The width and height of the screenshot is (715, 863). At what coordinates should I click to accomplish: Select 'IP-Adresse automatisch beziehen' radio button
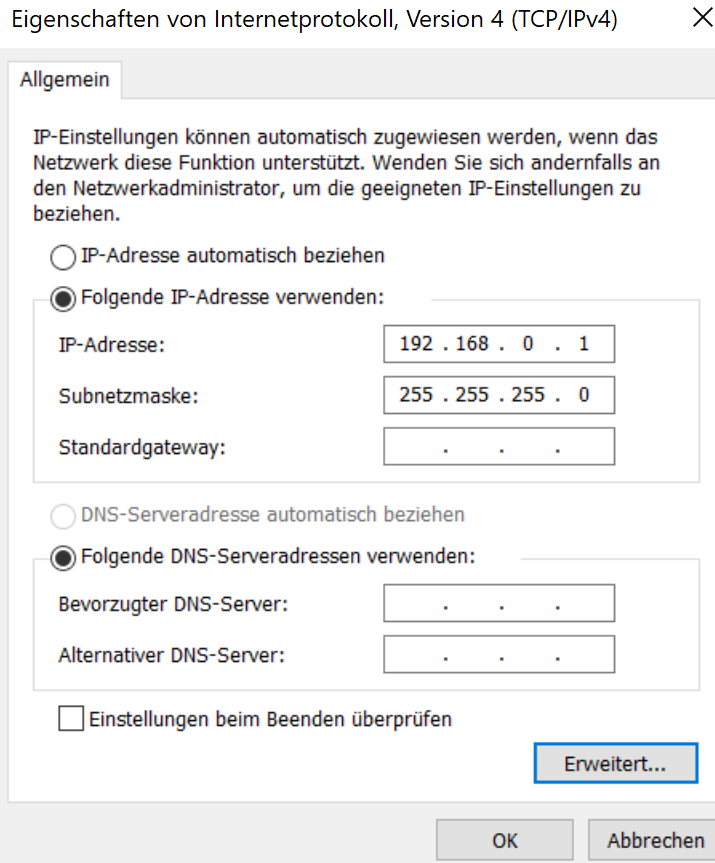click(x=63, y=257)
